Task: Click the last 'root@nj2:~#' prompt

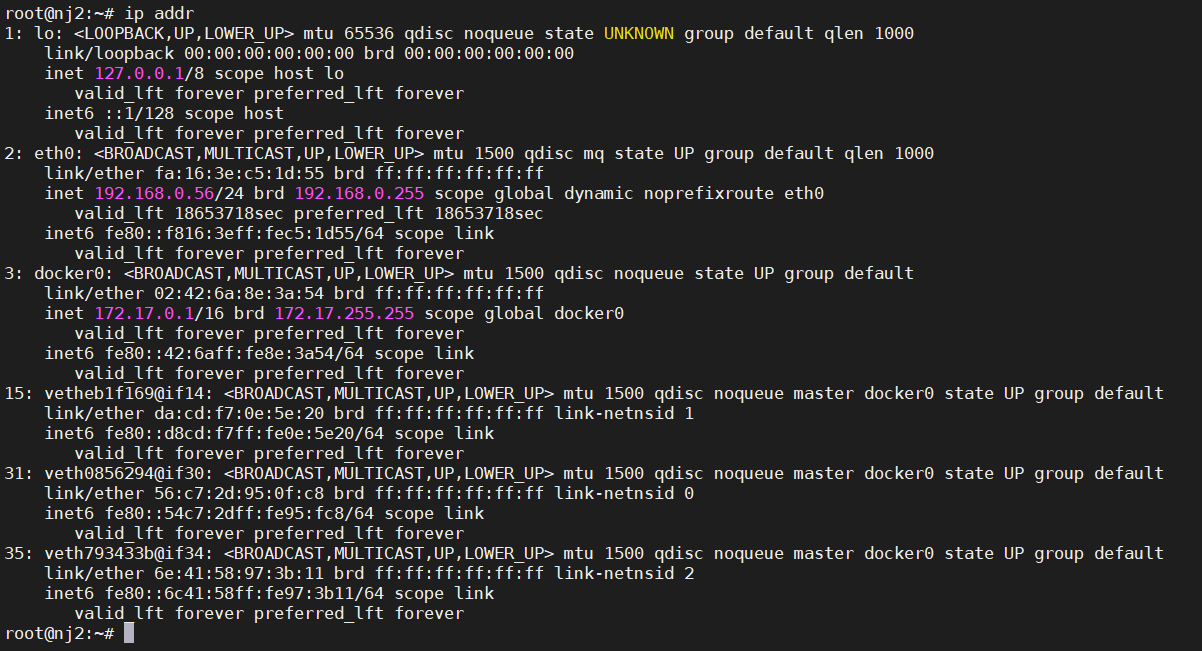Action: pyautogui.click(x=59, y=633)
